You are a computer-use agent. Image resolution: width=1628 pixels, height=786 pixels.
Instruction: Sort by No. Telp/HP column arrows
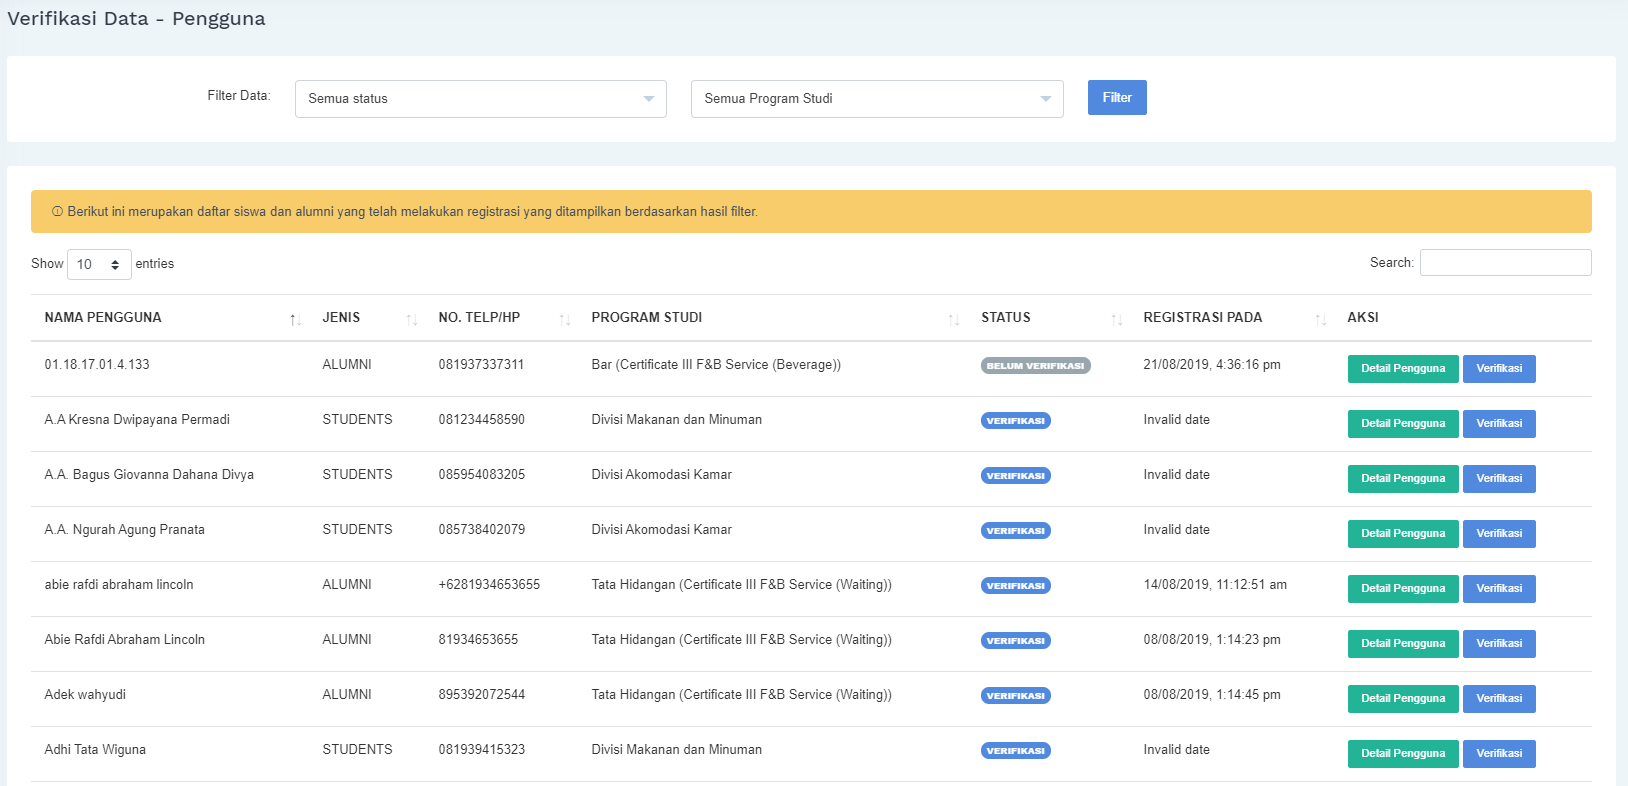click(564, 319)
